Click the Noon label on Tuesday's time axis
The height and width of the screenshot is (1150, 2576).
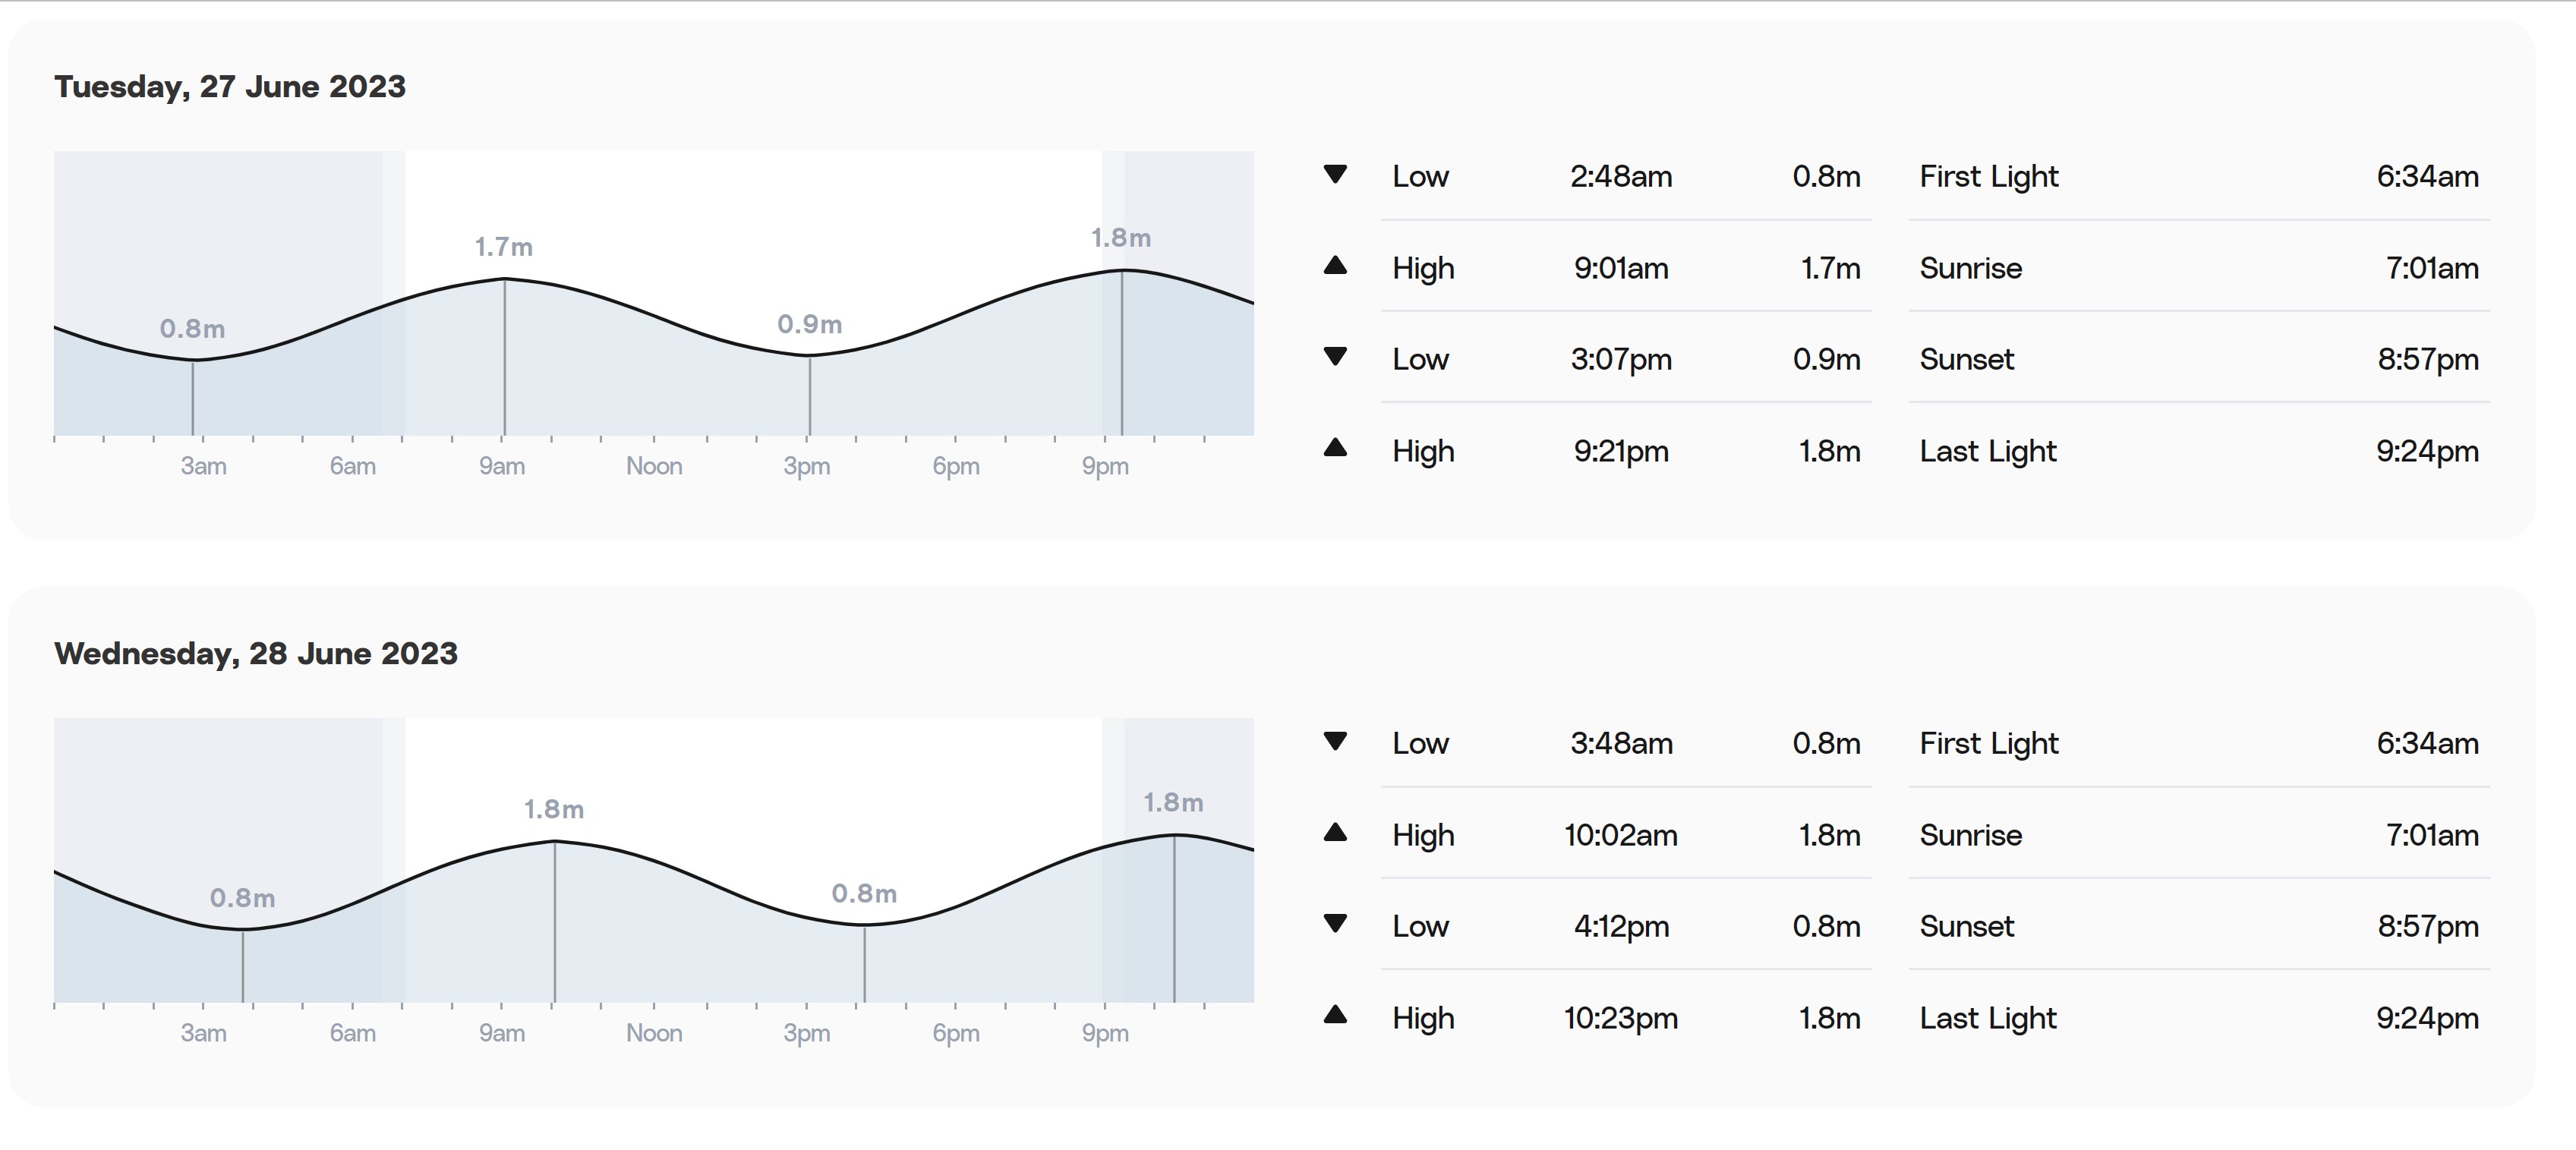(x=654, y=466)
